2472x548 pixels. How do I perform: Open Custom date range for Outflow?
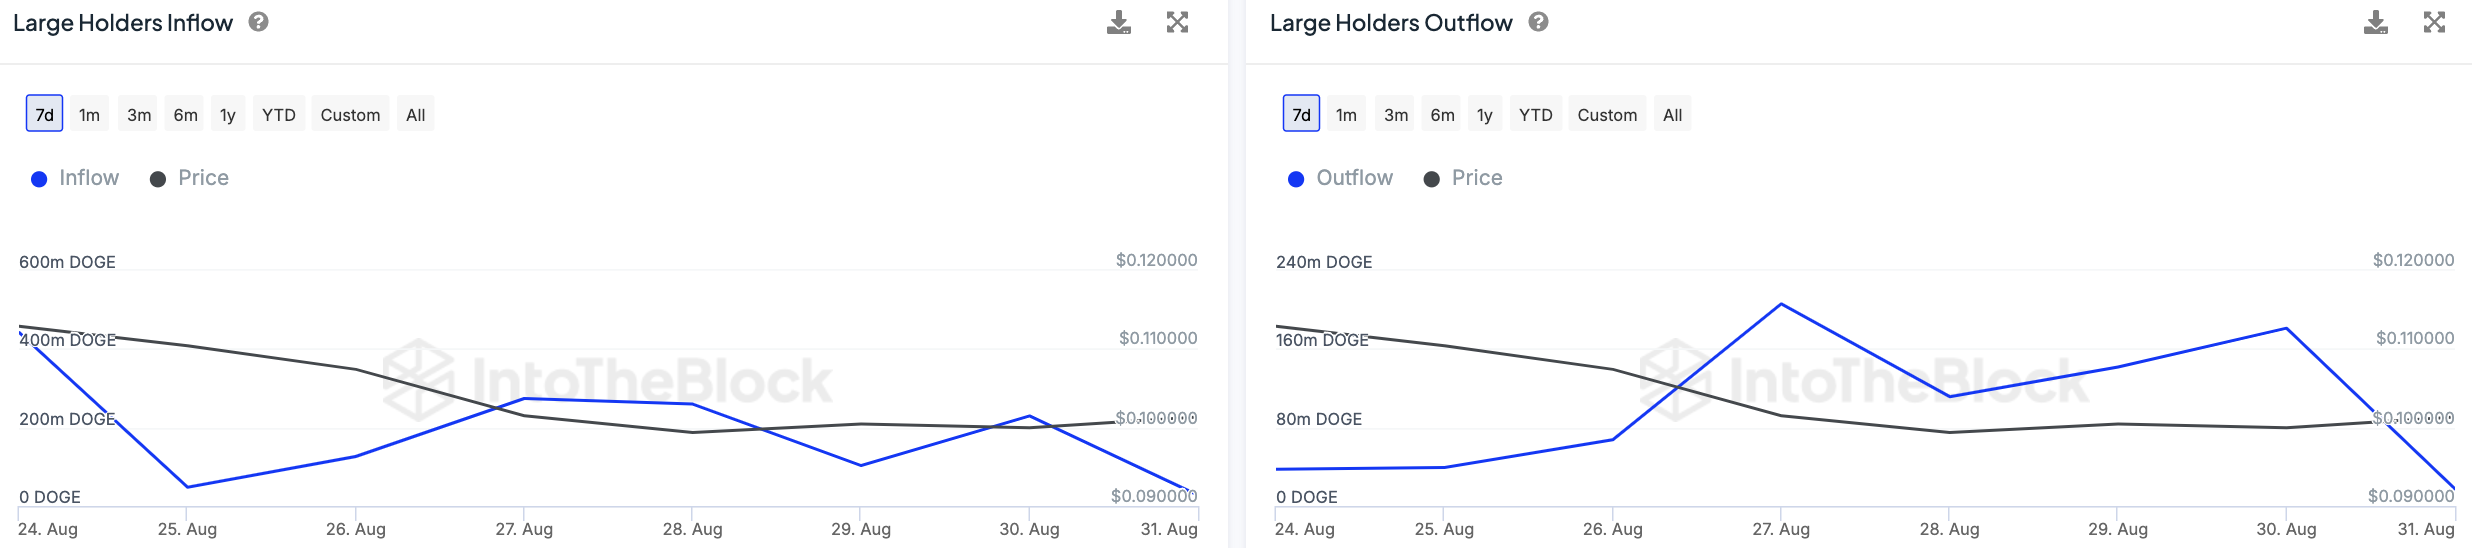click(1607, 115)
